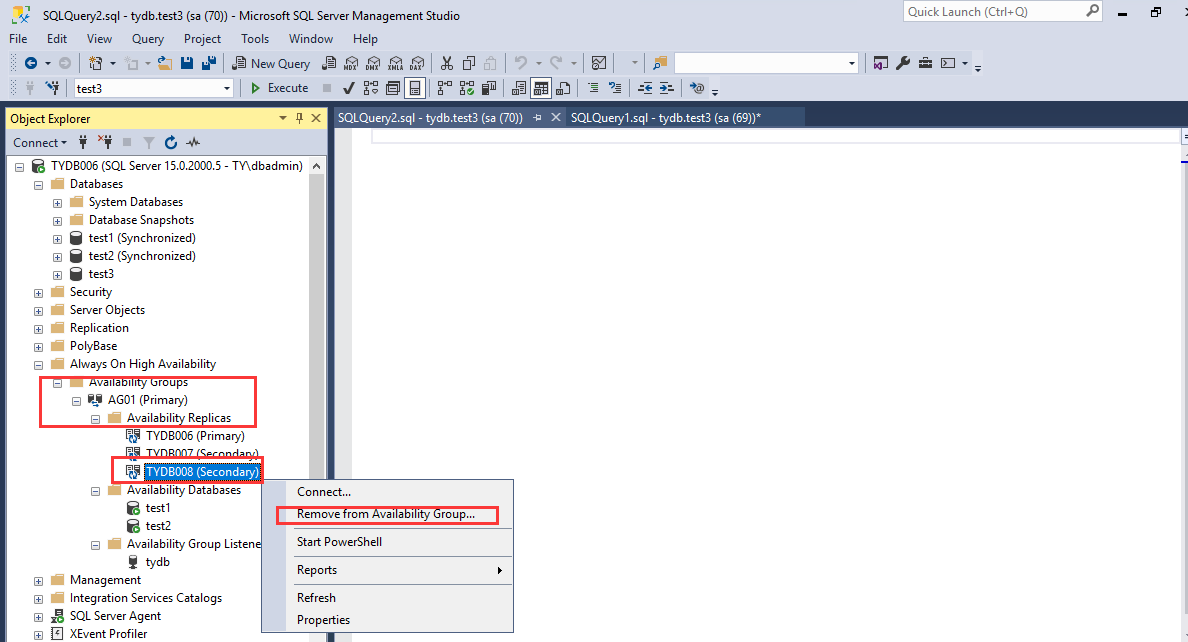Viewport: 1188px width, 642px height.
Task: Expand the Management folder
Action: (x=39, y=581)
